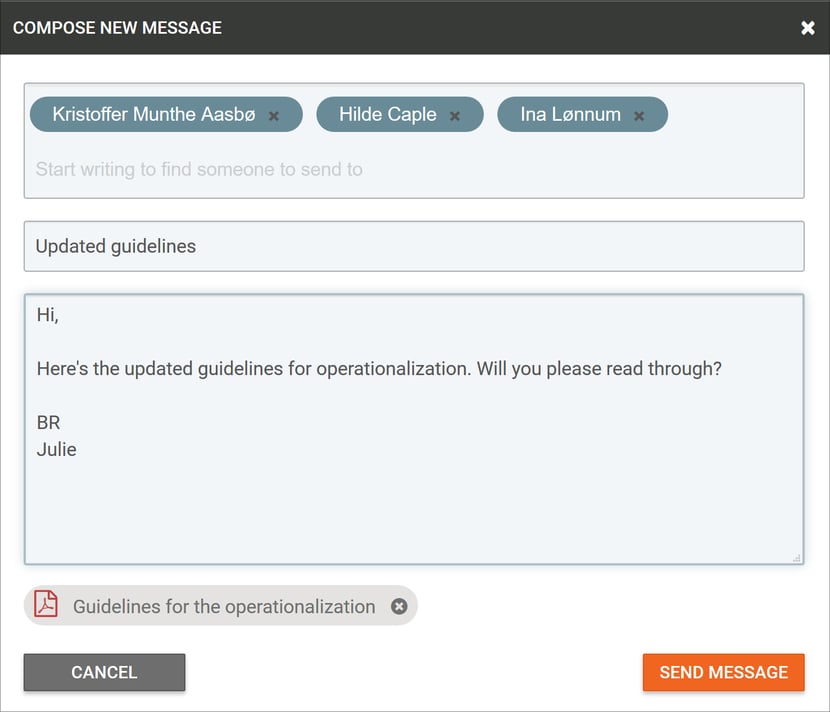Select the Hilde Caple recipient chip
This screenshot has height=712, width=830.
pyautogui.click(x=387, y=114)
